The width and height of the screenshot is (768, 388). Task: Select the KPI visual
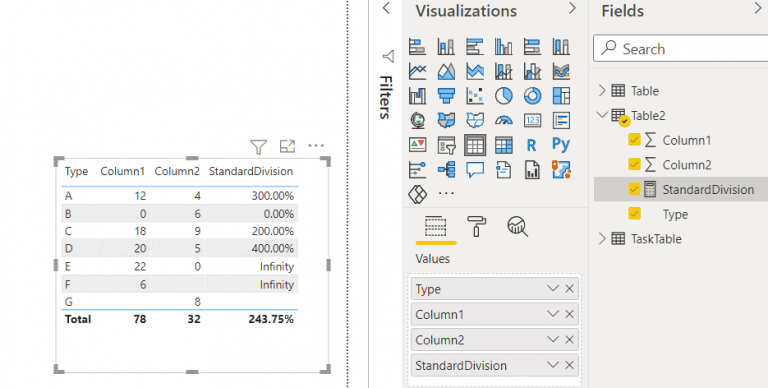(417, 145)
